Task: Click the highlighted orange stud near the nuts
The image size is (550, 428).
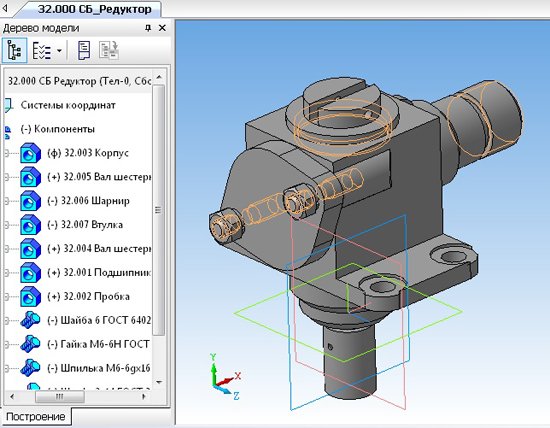Action: (266, 208)
